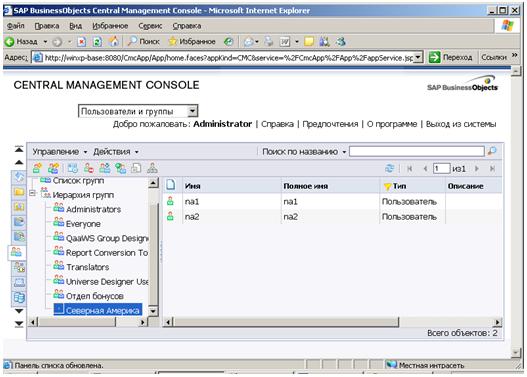
Task: Open the Поиск по названию dropdown
Action: pos(304,152)
